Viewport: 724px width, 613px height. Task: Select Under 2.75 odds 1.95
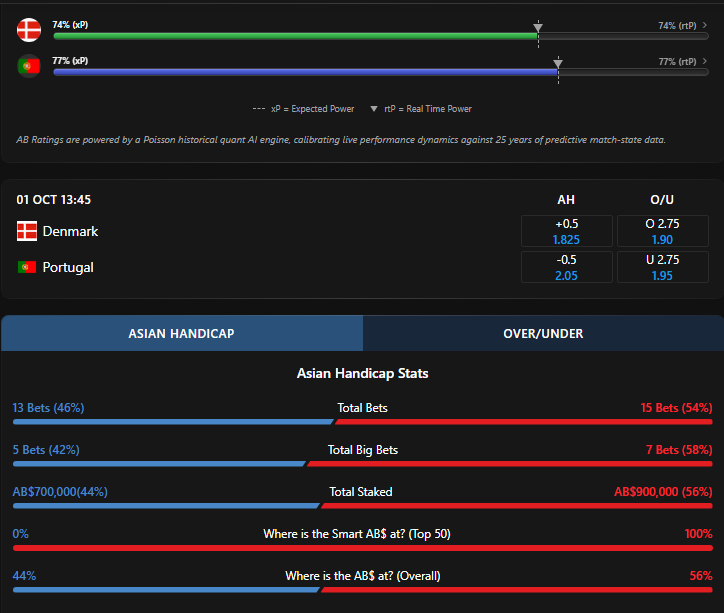click(x=663, y=267)
